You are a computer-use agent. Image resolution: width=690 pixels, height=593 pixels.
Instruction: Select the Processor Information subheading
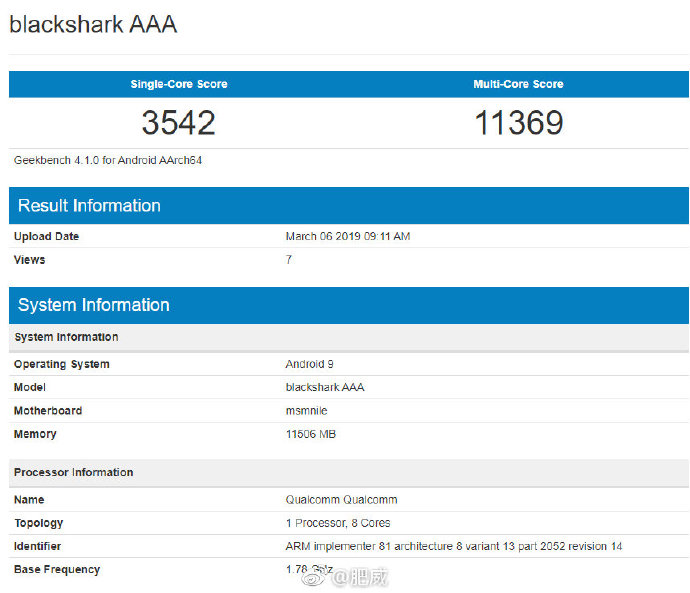pos(73,472)
